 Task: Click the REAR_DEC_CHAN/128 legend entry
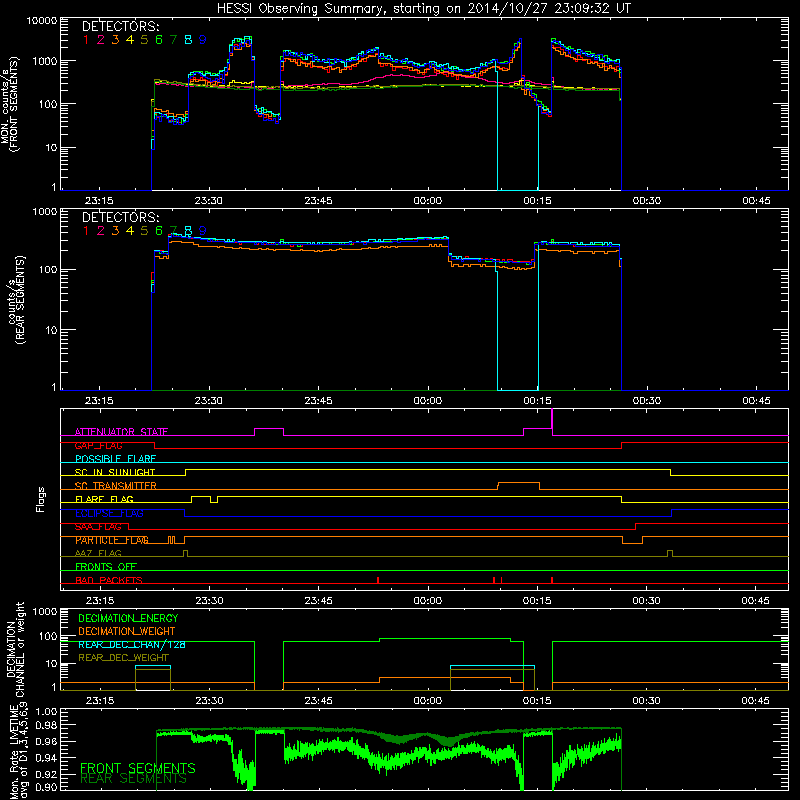132,645
